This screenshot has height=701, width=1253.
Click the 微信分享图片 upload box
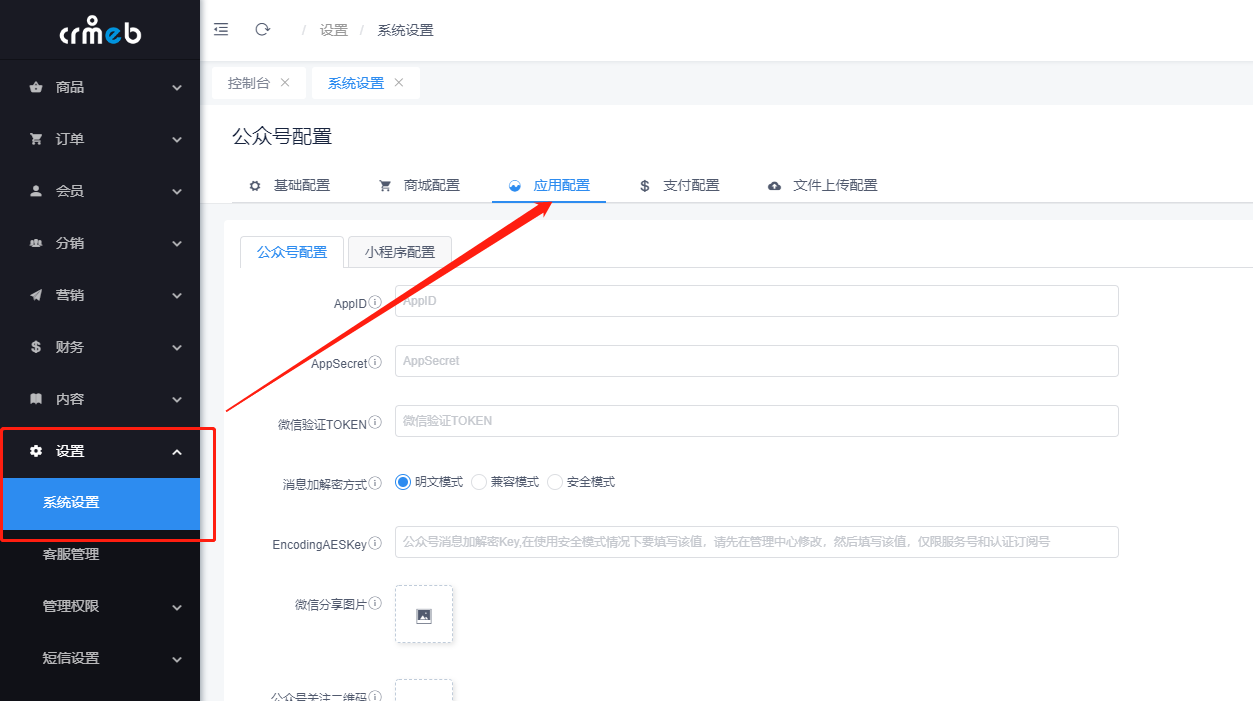(x=424, y=614)
